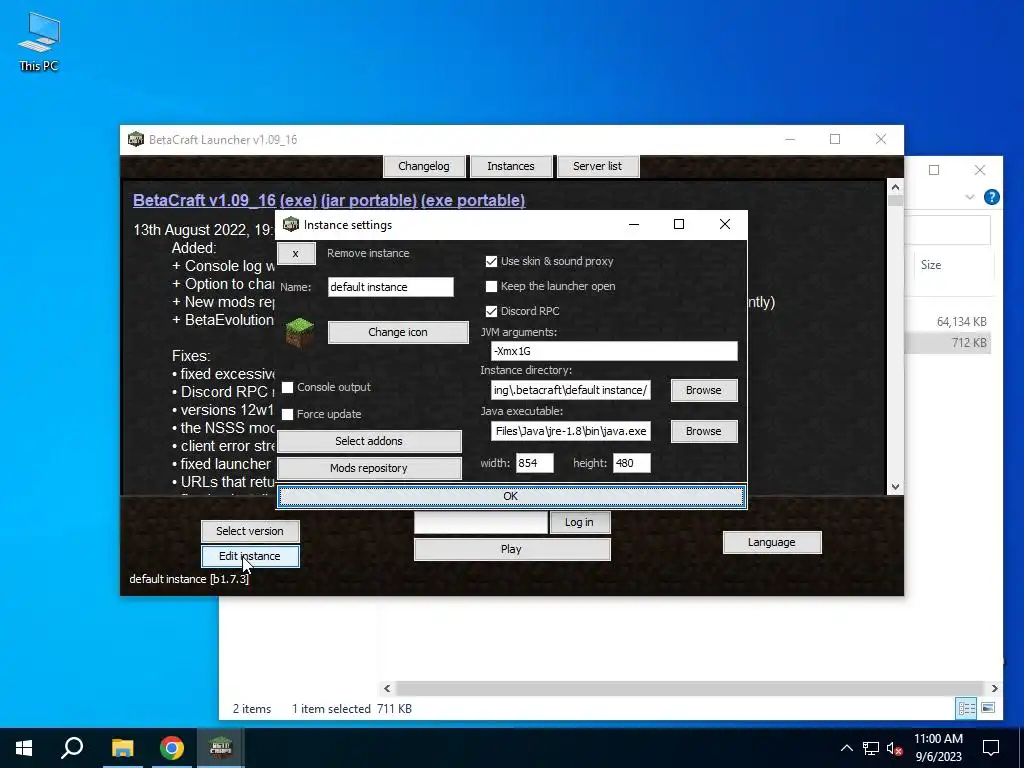Screen dimensions: 1024x768
Task: Click BetaCraft icon in Instance settings title bar
Action: click(291, 225)
